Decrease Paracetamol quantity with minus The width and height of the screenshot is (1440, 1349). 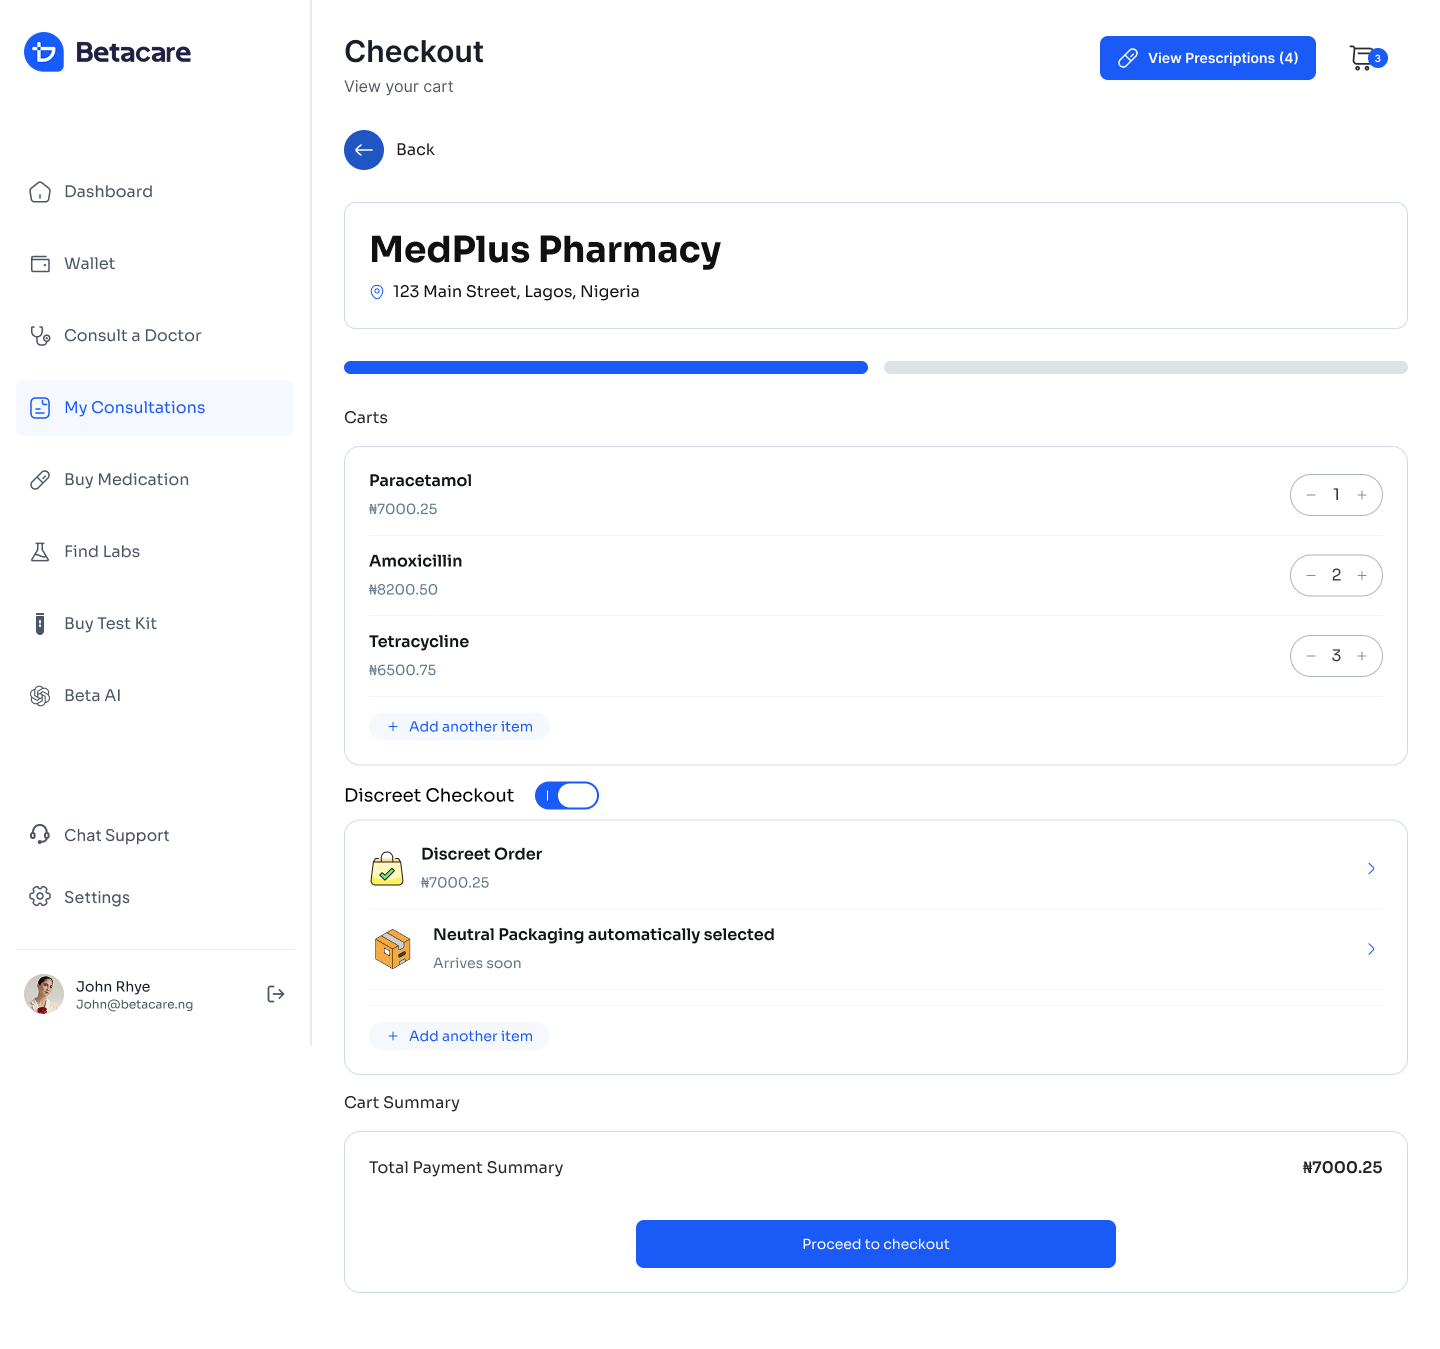tap(1311, 495)
